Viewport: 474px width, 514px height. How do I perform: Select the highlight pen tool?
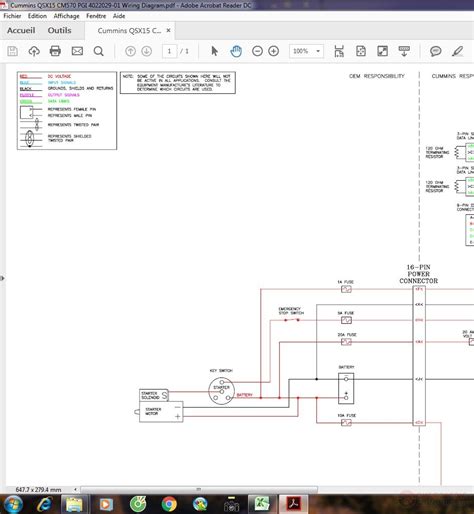pos(458,51)
